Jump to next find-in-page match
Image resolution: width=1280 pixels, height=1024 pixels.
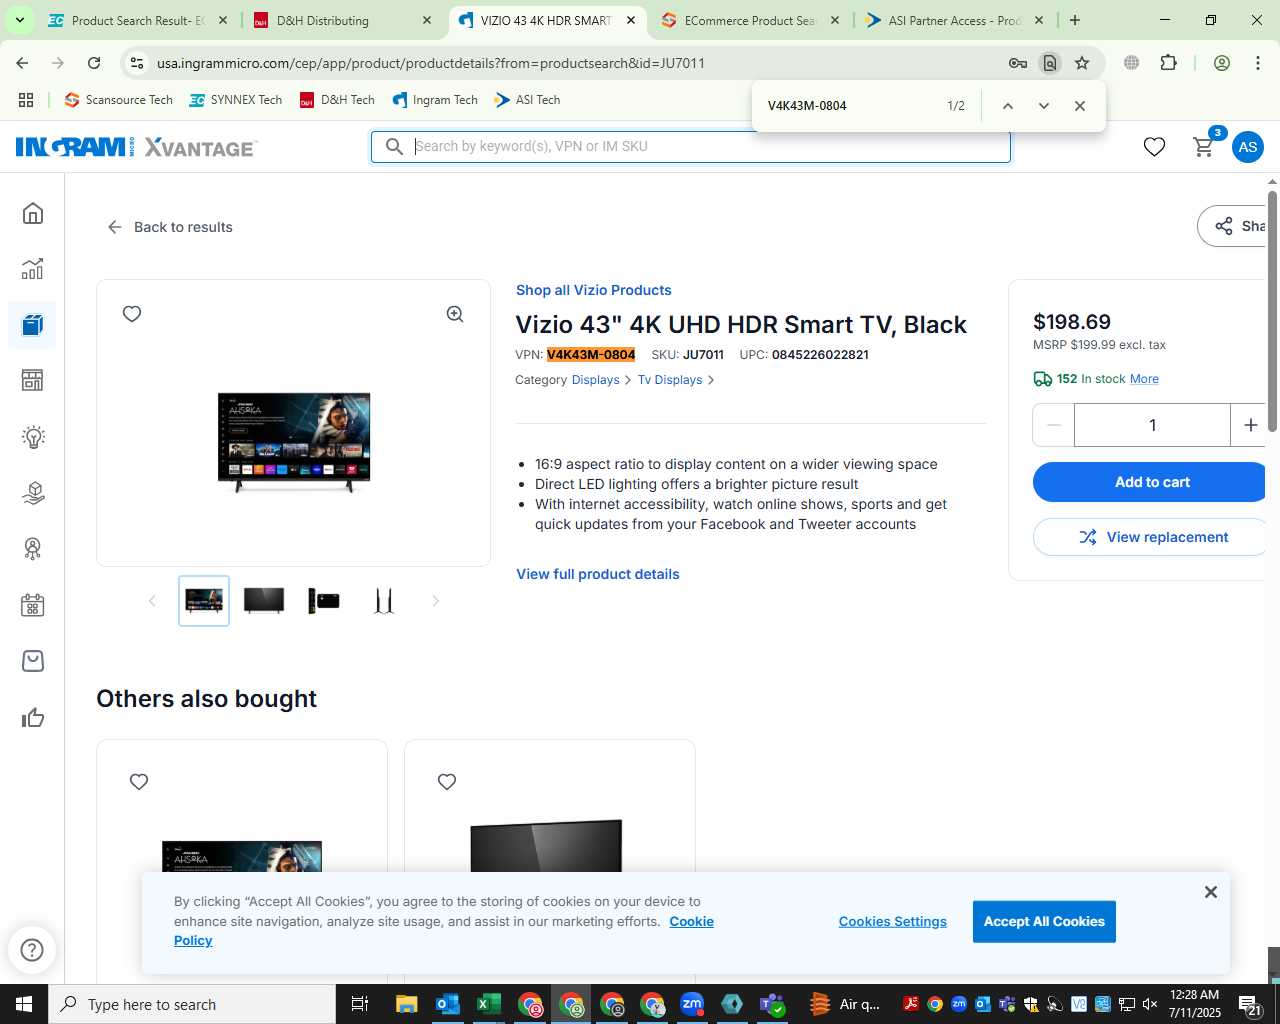pyautogui.click(x=1044, y=106)
